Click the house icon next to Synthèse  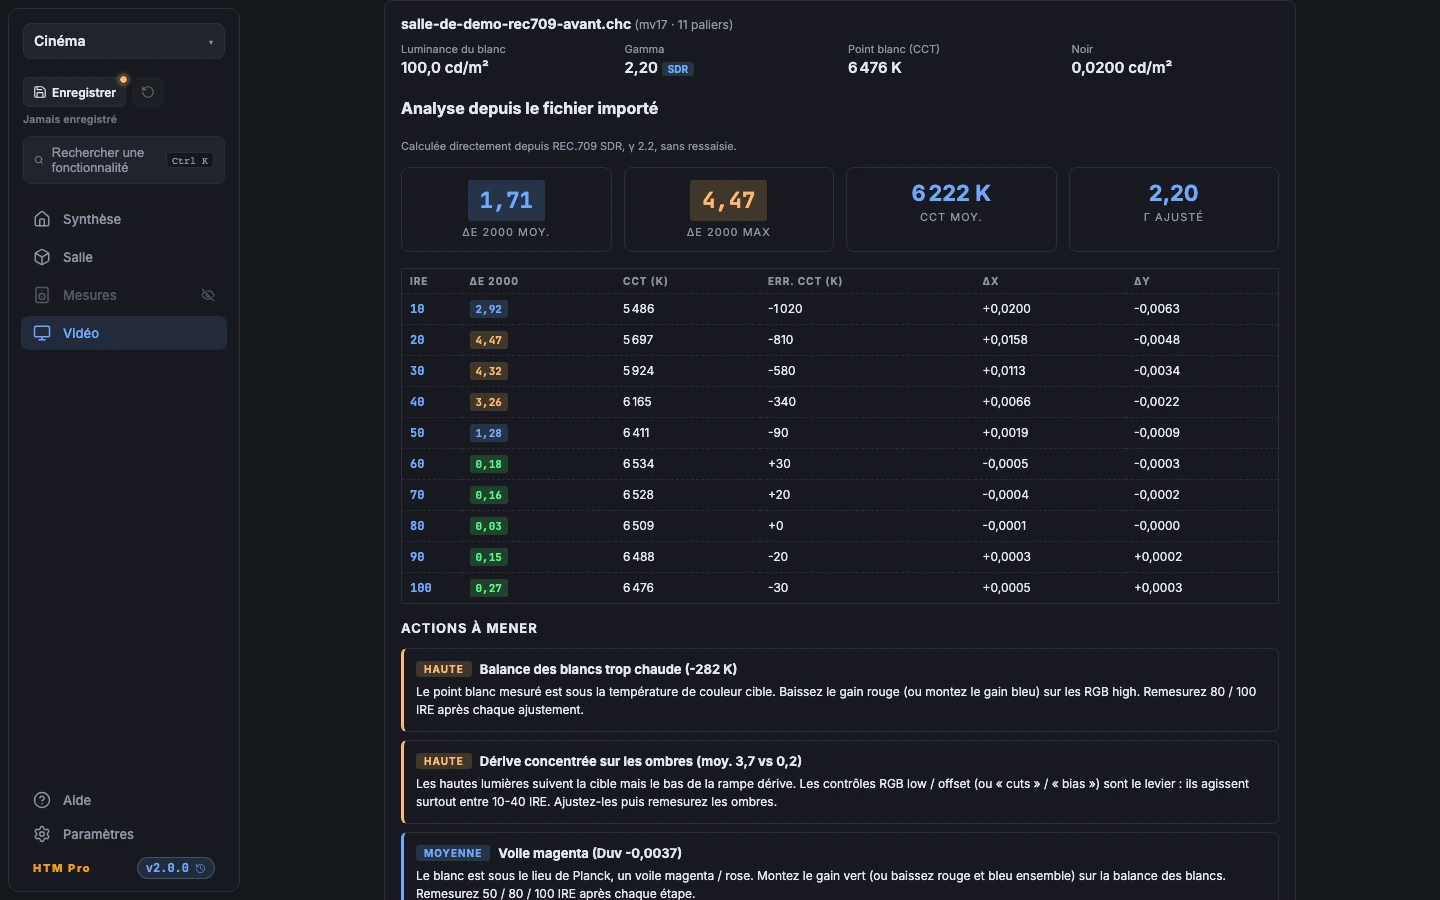(x=42, y=219)
